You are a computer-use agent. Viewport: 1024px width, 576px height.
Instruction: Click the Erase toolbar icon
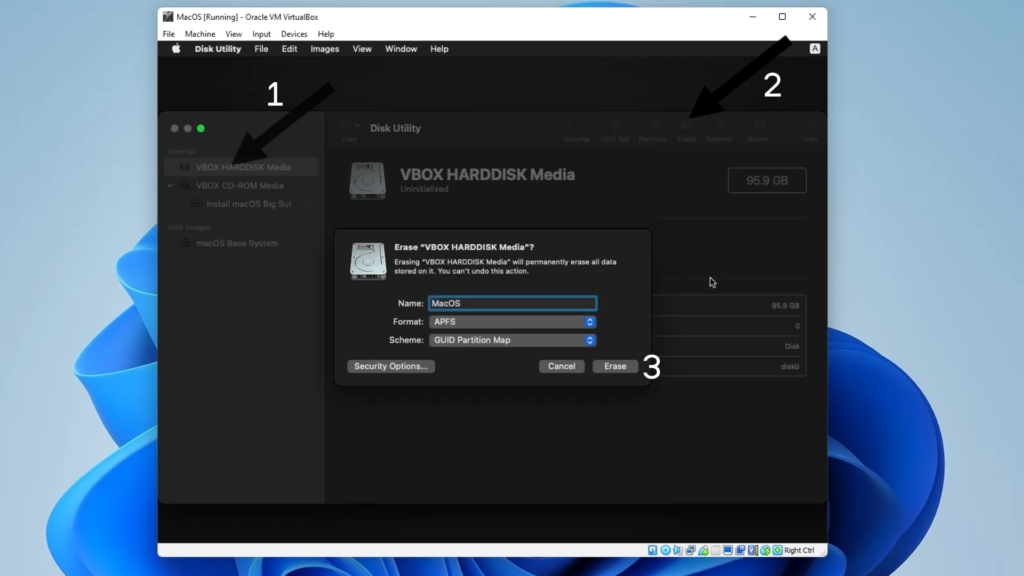(x=686, y=125)
